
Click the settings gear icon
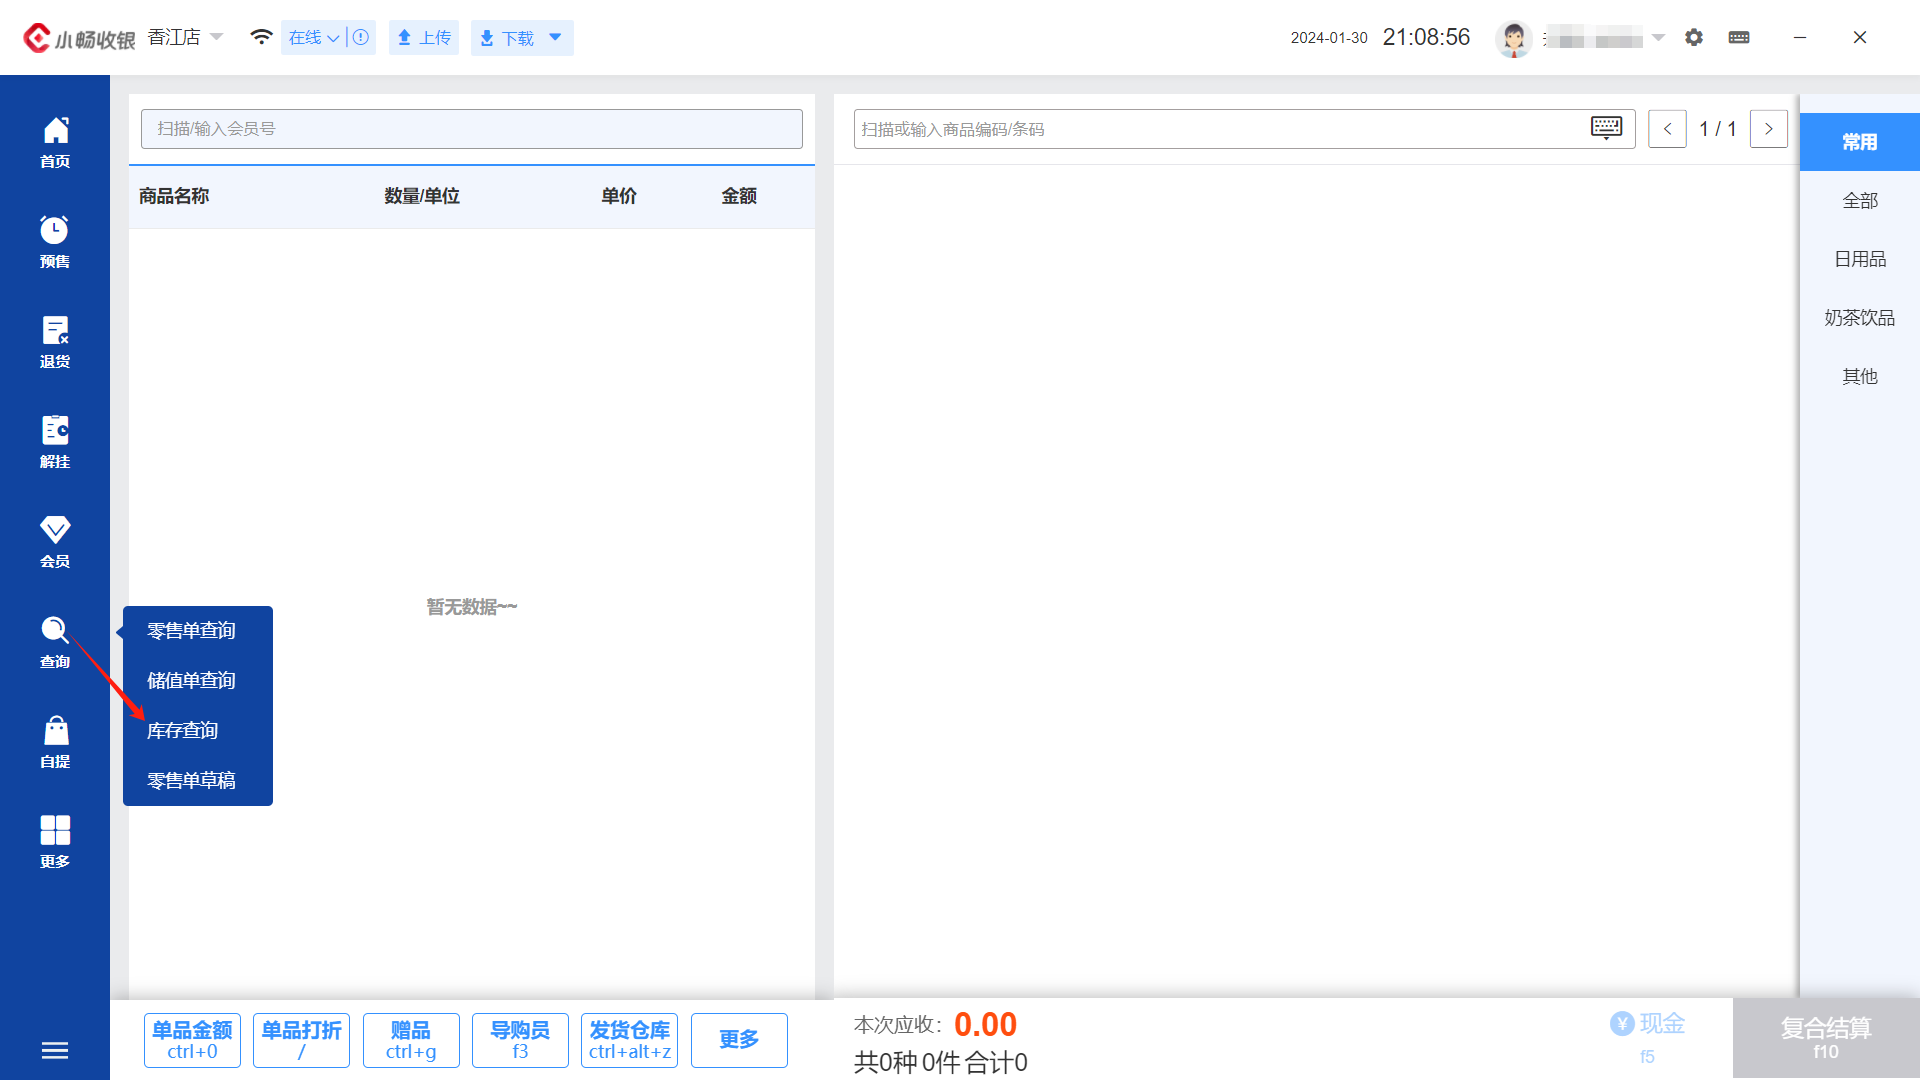click(x=1693, y=37)
